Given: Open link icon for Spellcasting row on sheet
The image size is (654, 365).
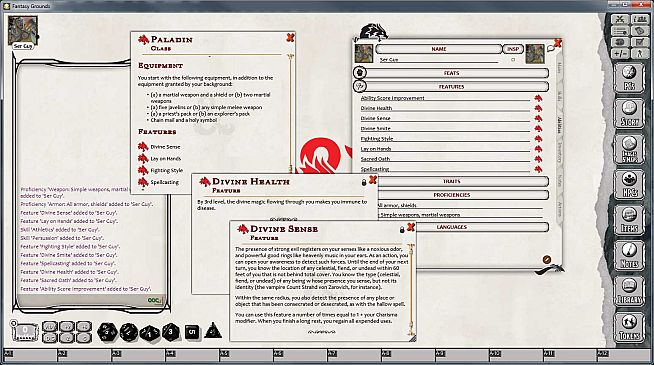Looking at the screenshot, I should tap(538, 169).
